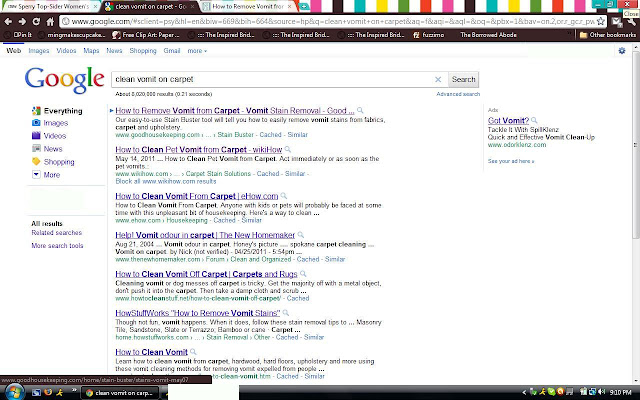Open Cached link of the eHow result

click(224, 220)
